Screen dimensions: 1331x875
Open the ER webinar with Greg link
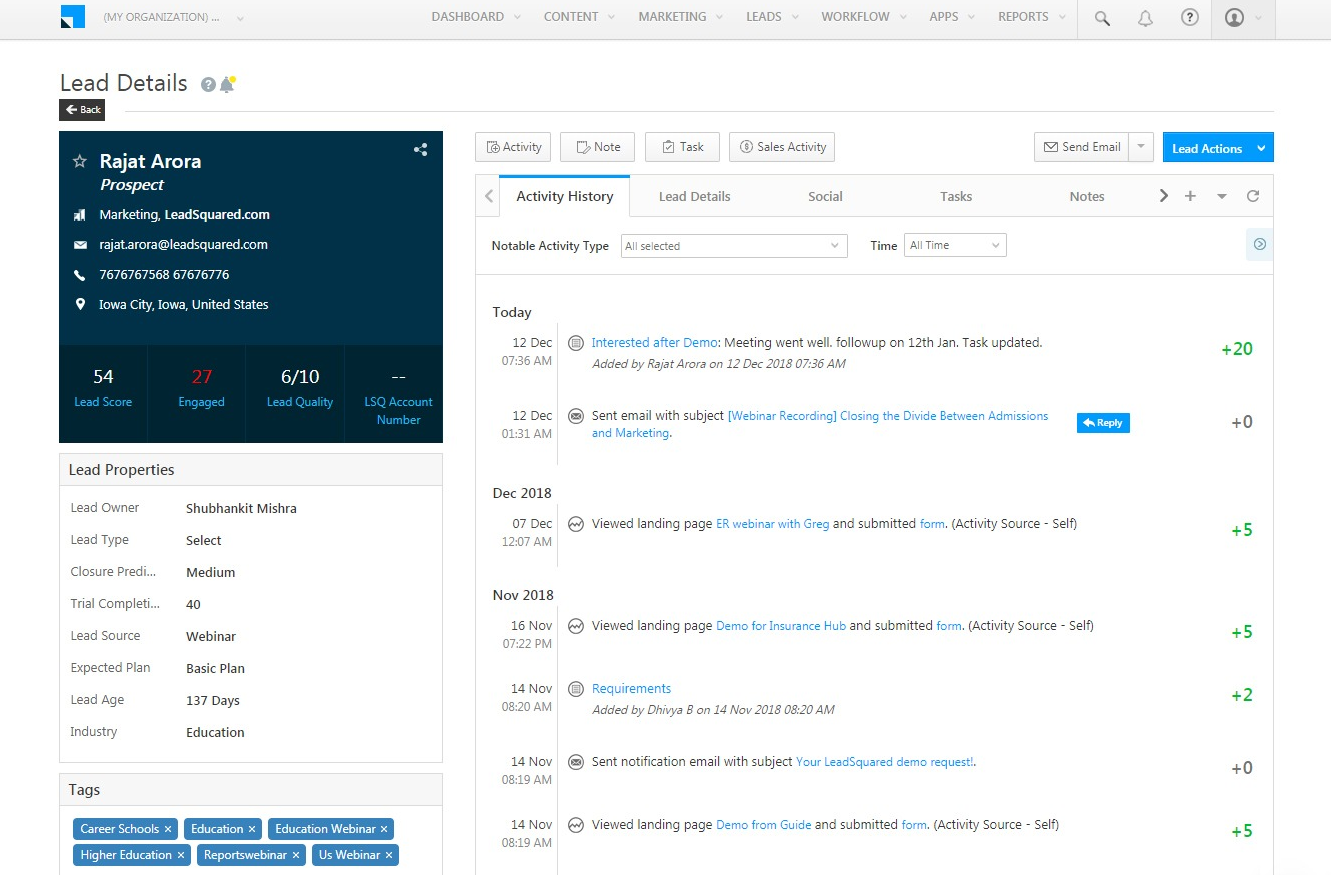tap(773, 524)
